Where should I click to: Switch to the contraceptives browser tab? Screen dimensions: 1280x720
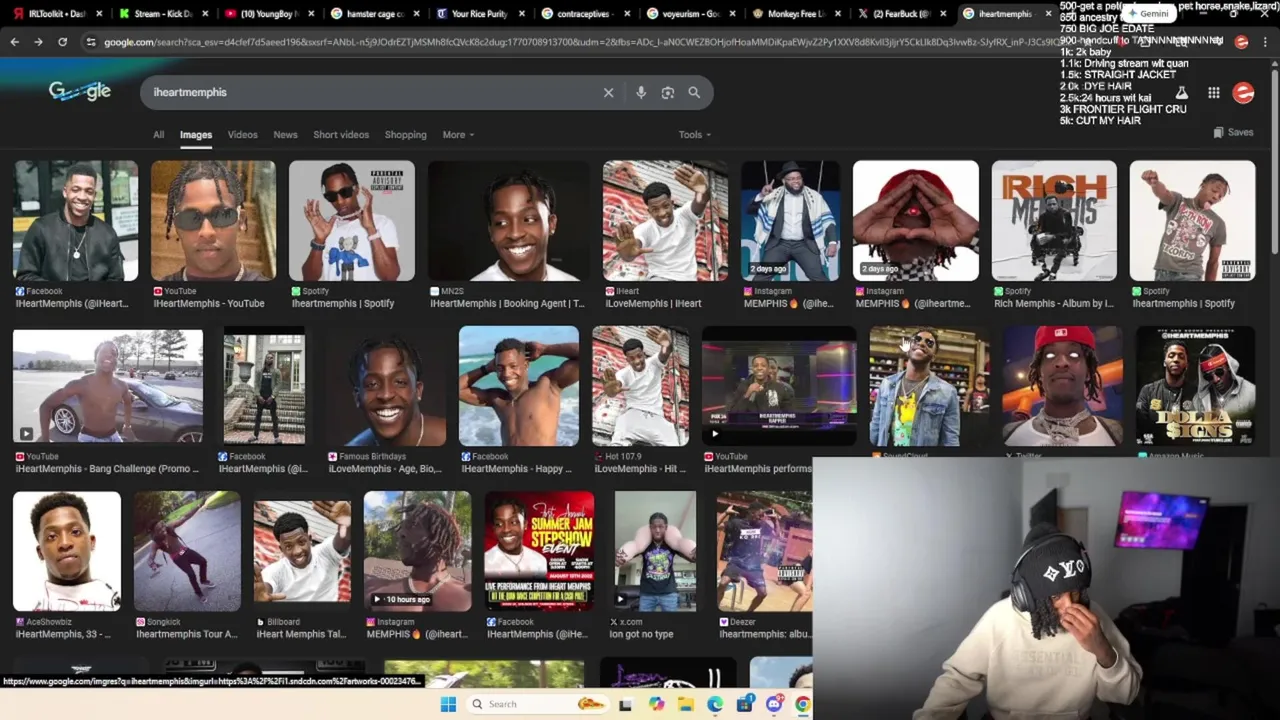(585, 14)
